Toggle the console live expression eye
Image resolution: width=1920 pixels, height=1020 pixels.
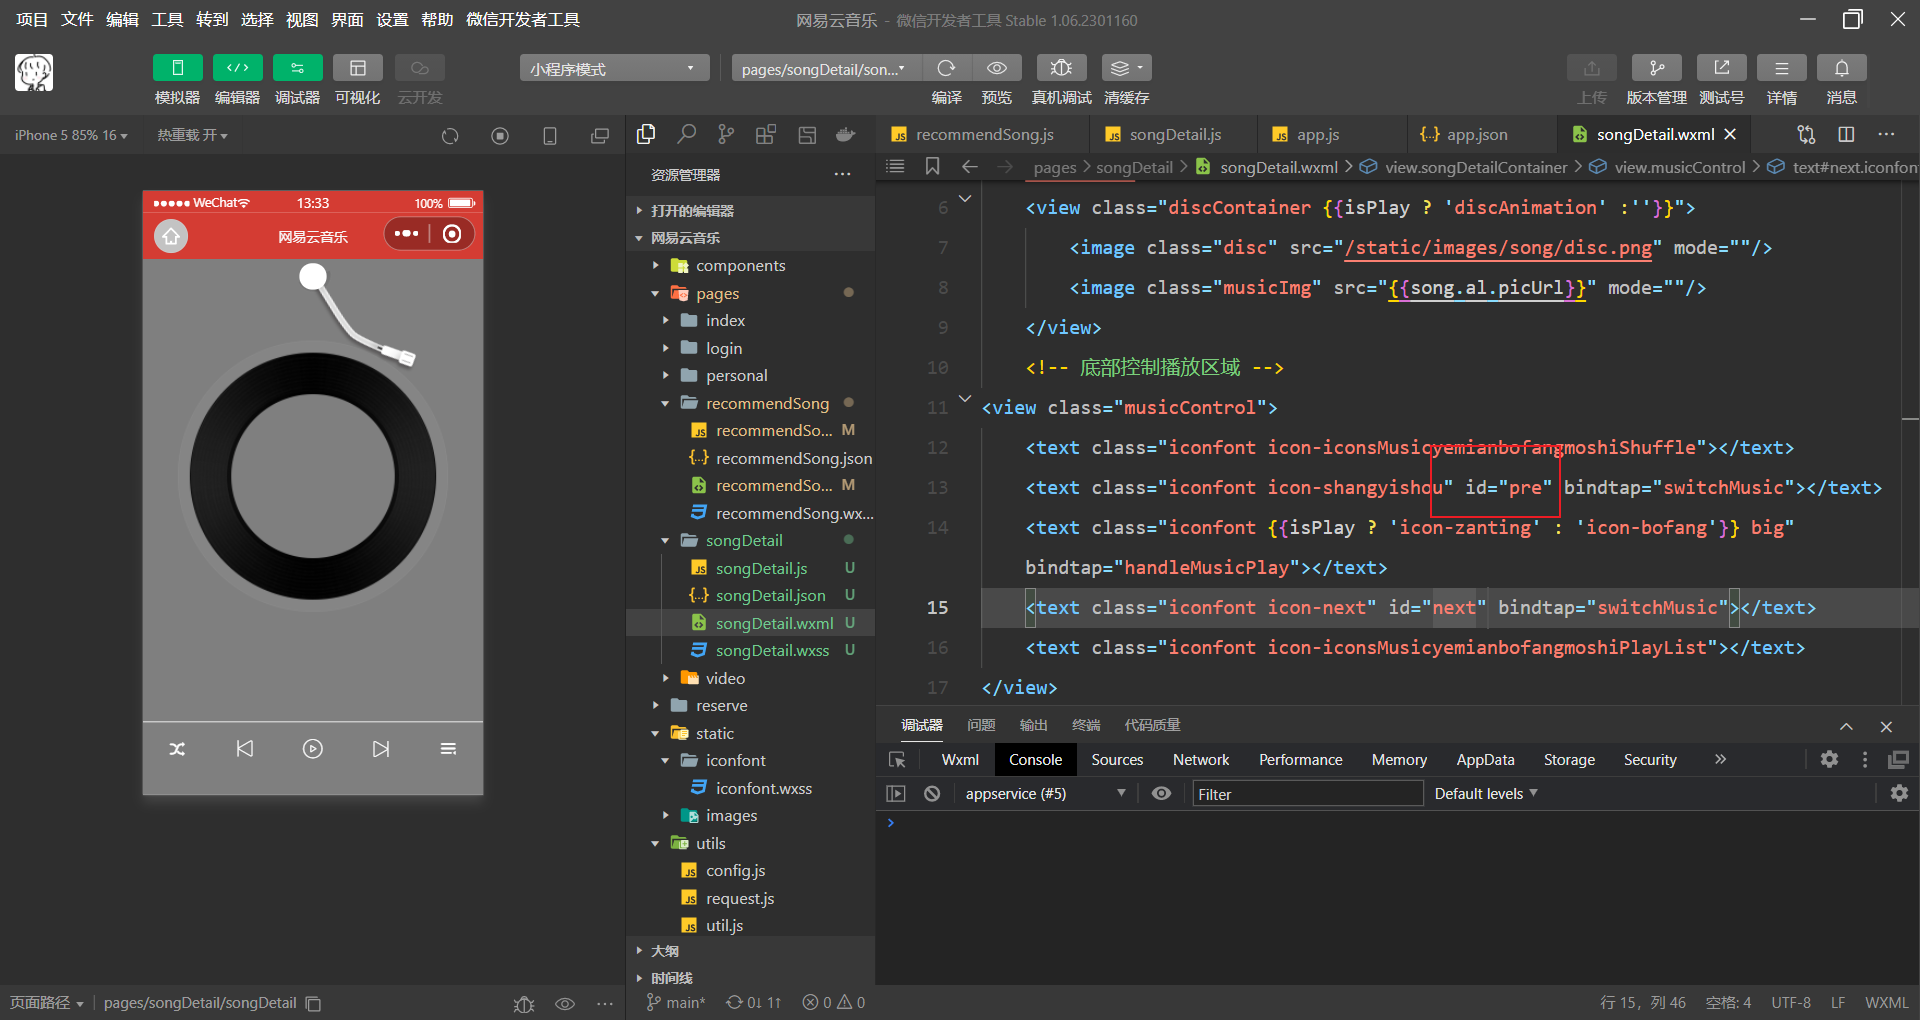[1161, 794]
